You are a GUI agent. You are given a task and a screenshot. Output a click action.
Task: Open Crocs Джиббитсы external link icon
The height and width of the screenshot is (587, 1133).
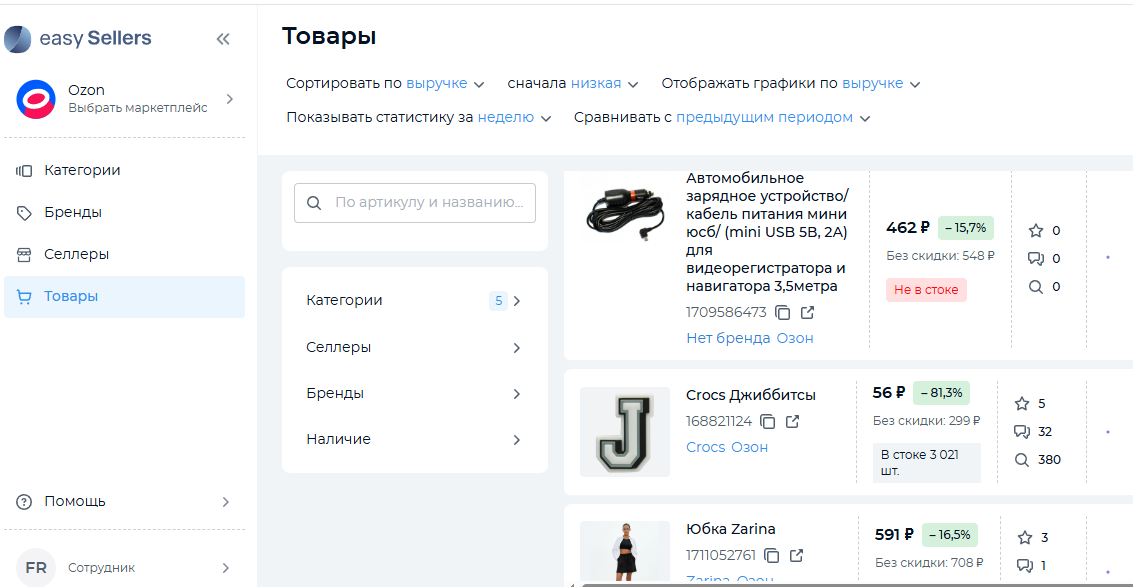[x=793, y=422]
